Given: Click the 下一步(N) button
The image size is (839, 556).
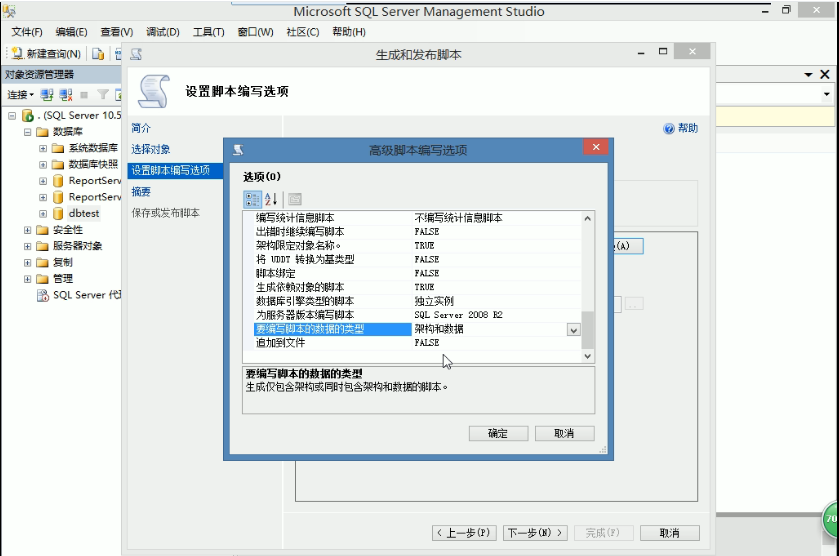Looking at the screenshot, I should [x=535, y=533].
